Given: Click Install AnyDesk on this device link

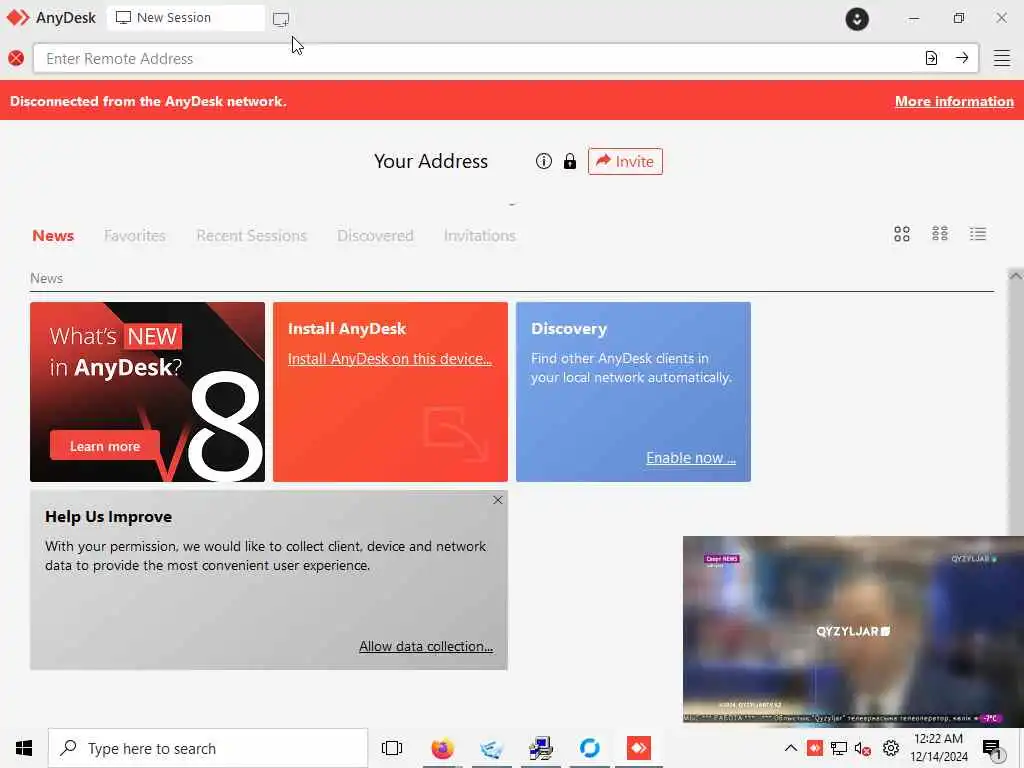Looking at the screenshot, I should click(x=390, y=359).
